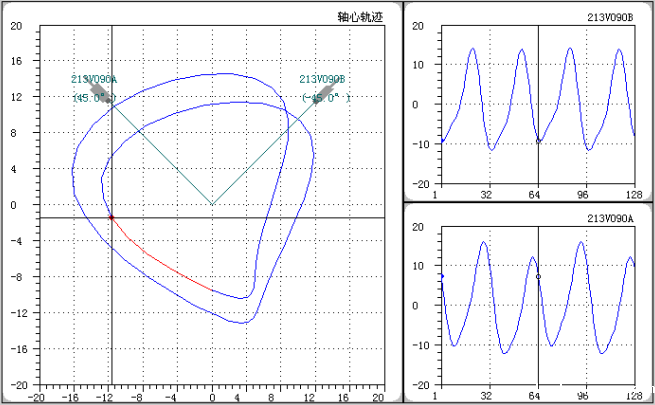Click the 213V090A label in orbit plot

(94, 79)
